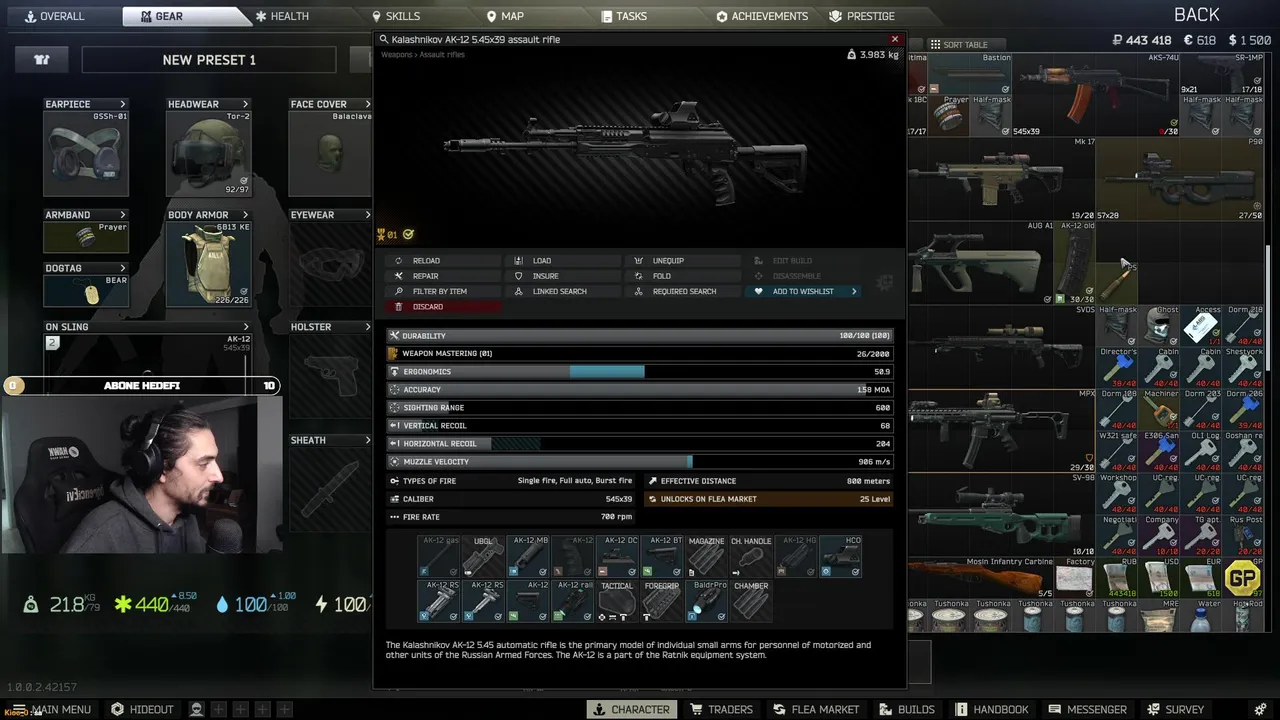Select the AUG A1 rifle in stash

coord(980,263)
